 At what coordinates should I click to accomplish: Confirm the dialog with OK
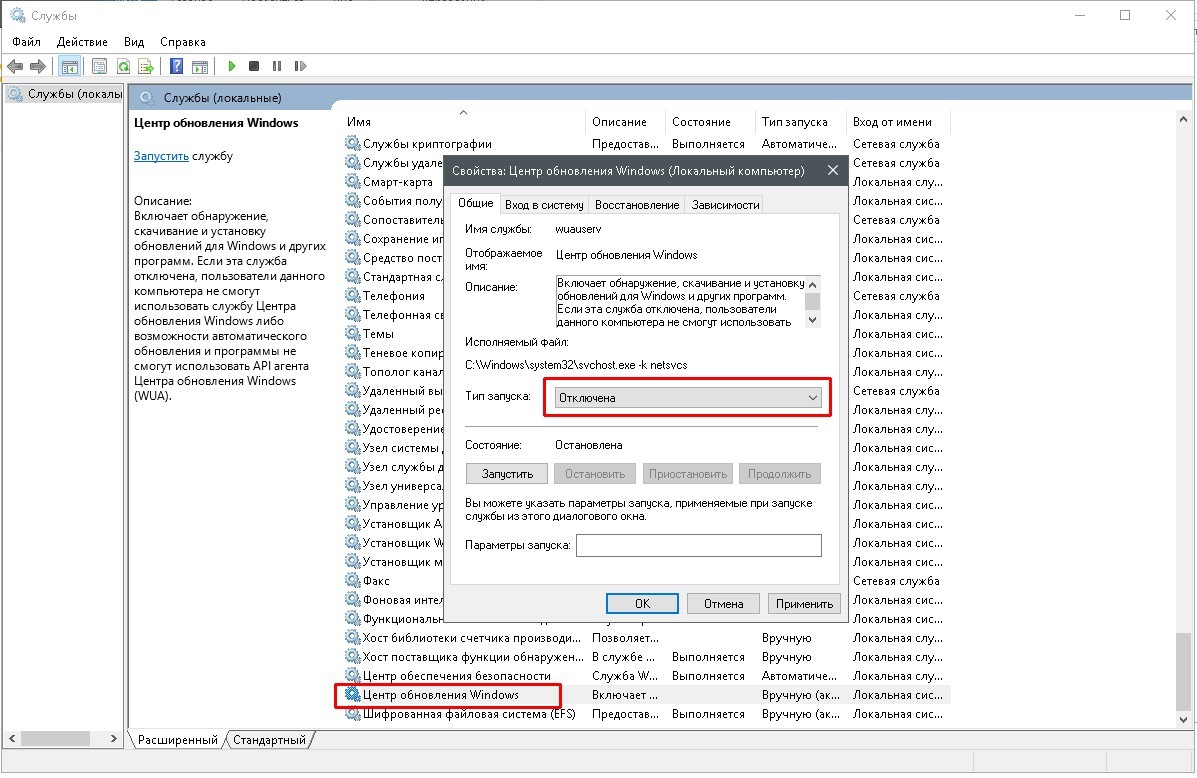[642, 603]
